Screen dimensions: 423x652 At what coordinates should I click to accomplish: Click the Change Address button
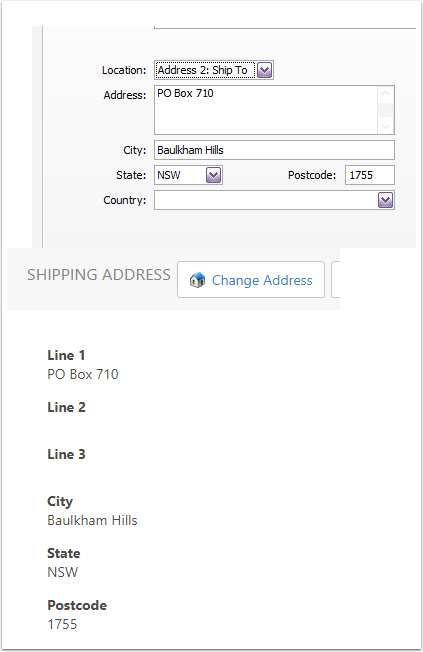(x=251, y=279)
